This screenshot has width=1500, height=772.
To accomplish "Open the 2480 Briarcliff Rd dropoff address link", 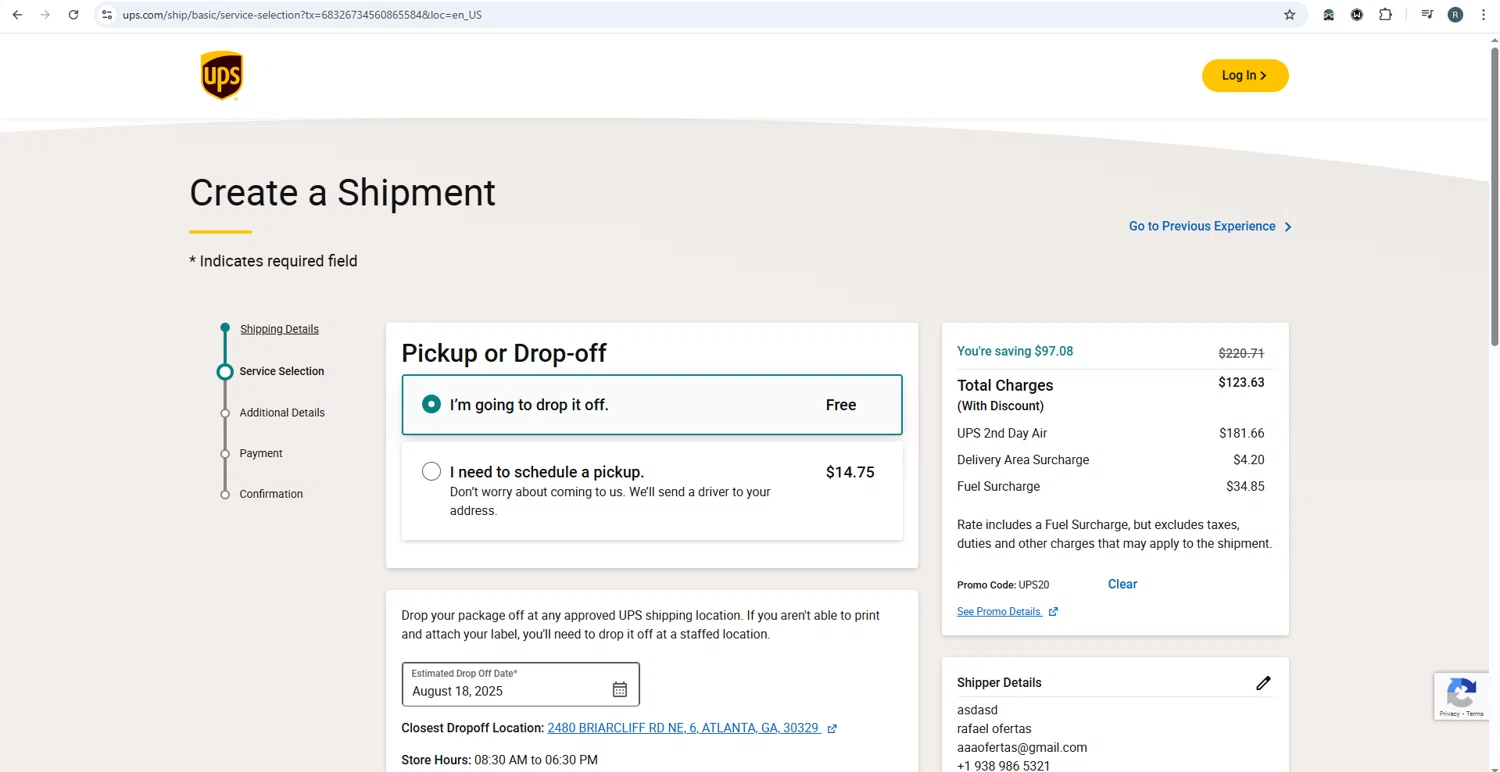I will (x=683, y=728).
